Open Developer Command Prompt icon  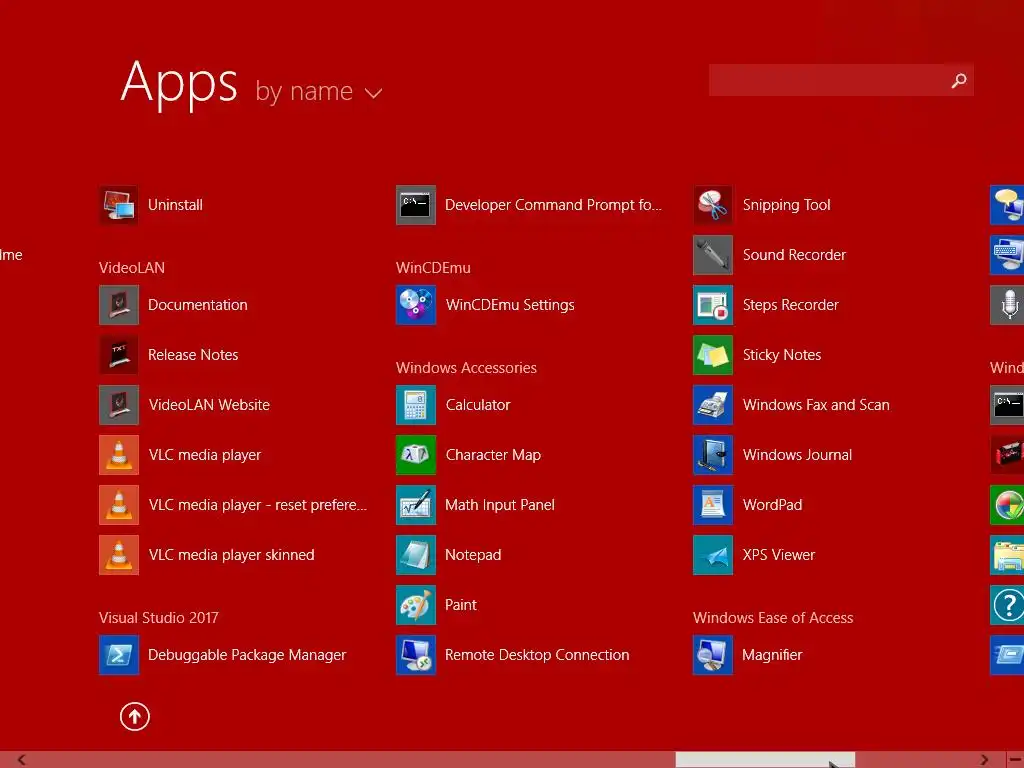click(x=415, y=205)
